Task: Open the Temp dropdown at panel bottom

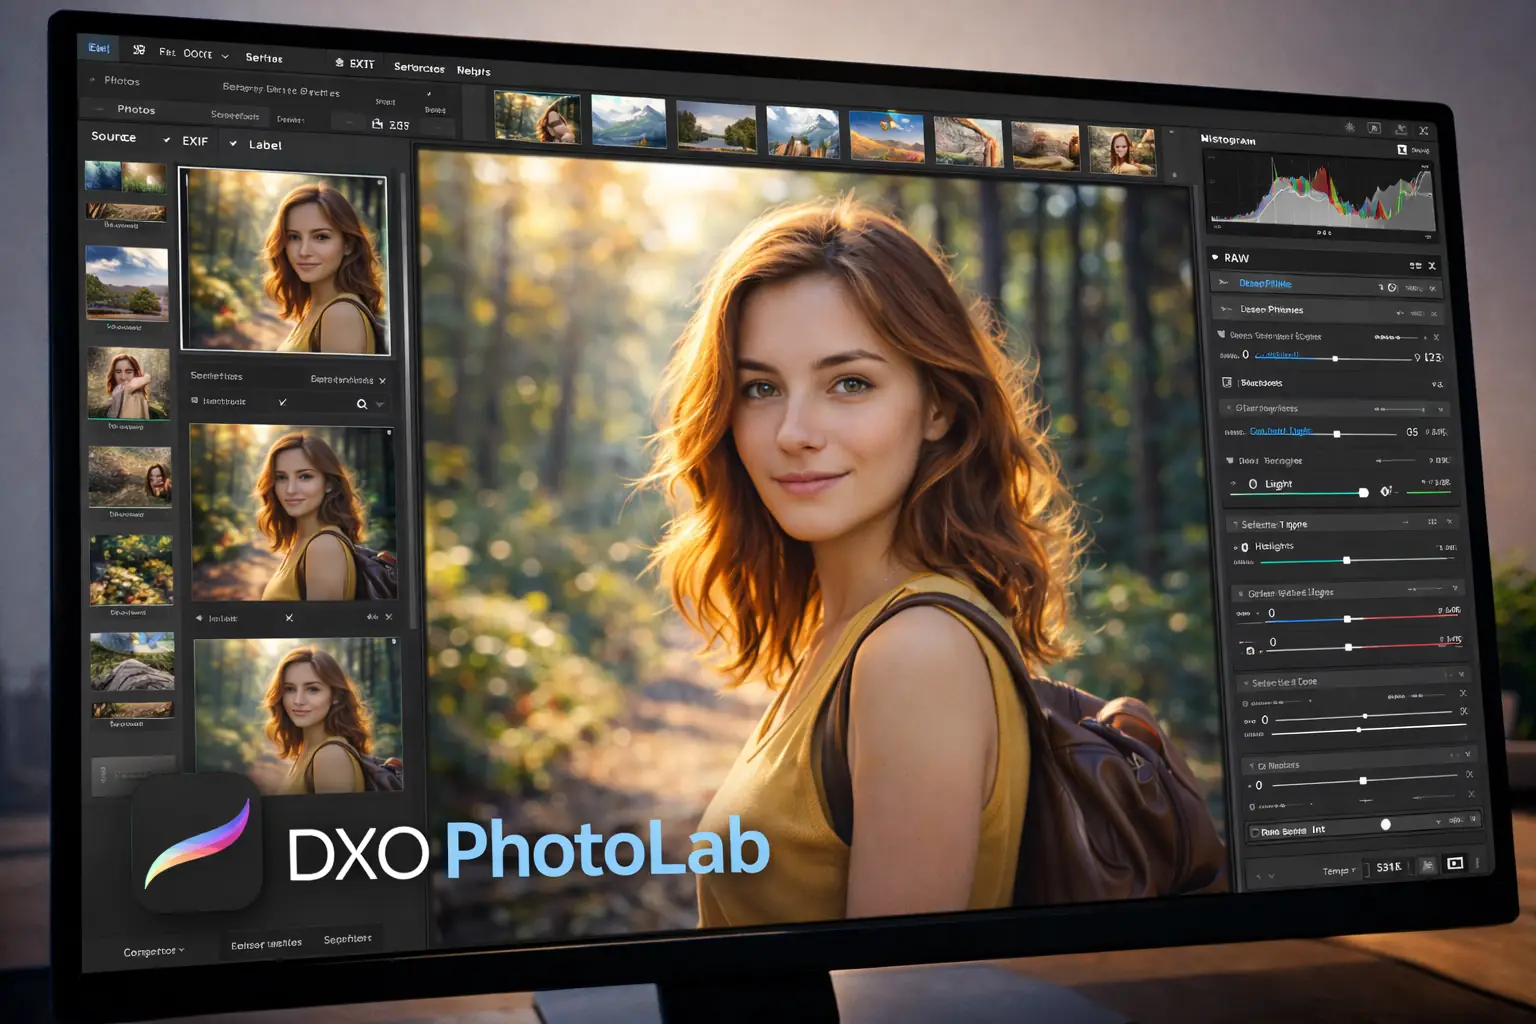Action: (1339, 870)
